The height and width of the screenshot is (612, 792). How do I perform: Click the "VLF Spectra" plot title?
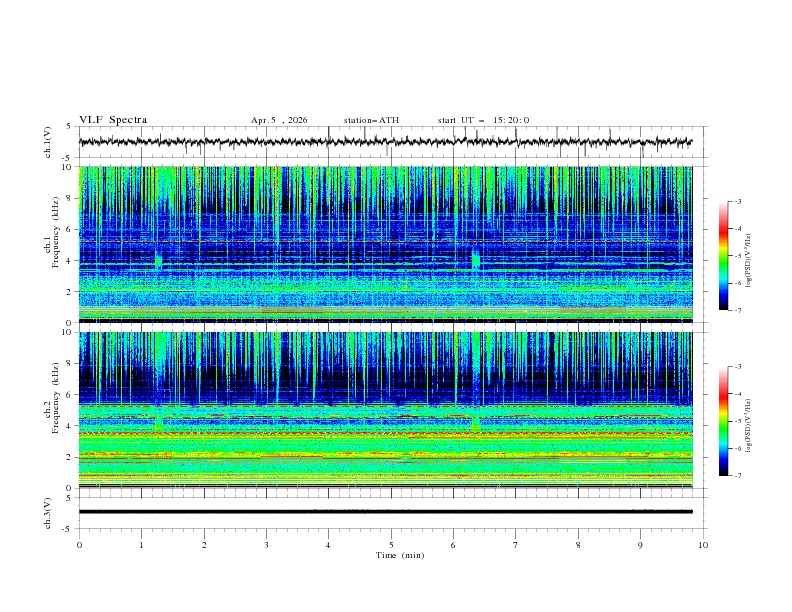(x=113, y=120)
